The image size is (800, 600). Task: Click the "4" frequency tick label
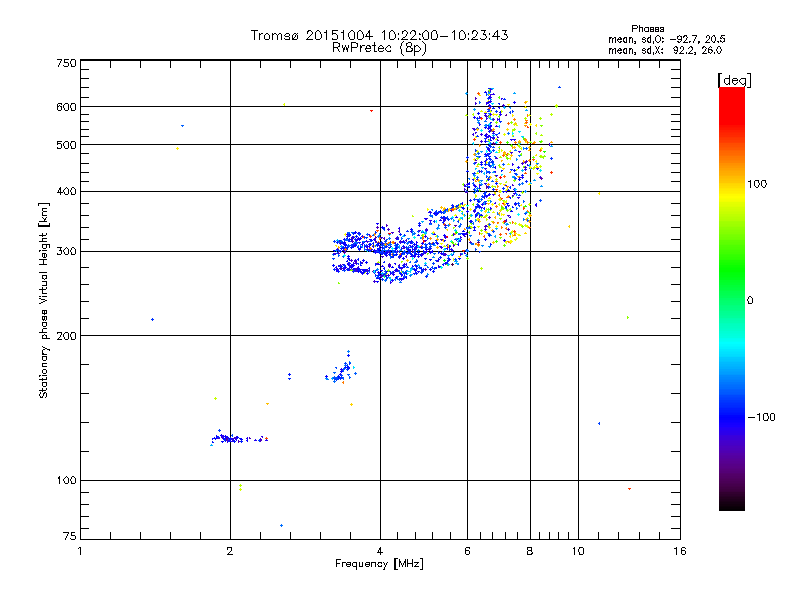[380, 551]
